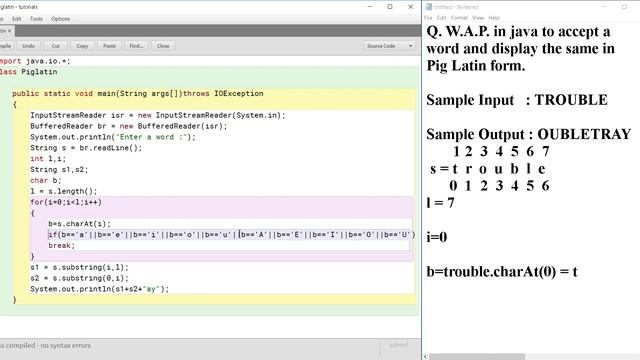
Task: Click the 'l = s.length();' line
Action: click(64, 191)
